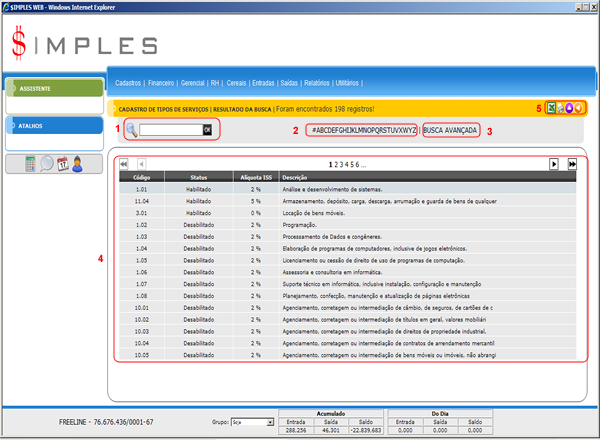
Task: Open the calendar icon in the sidebar
Action: pos(65,164)
